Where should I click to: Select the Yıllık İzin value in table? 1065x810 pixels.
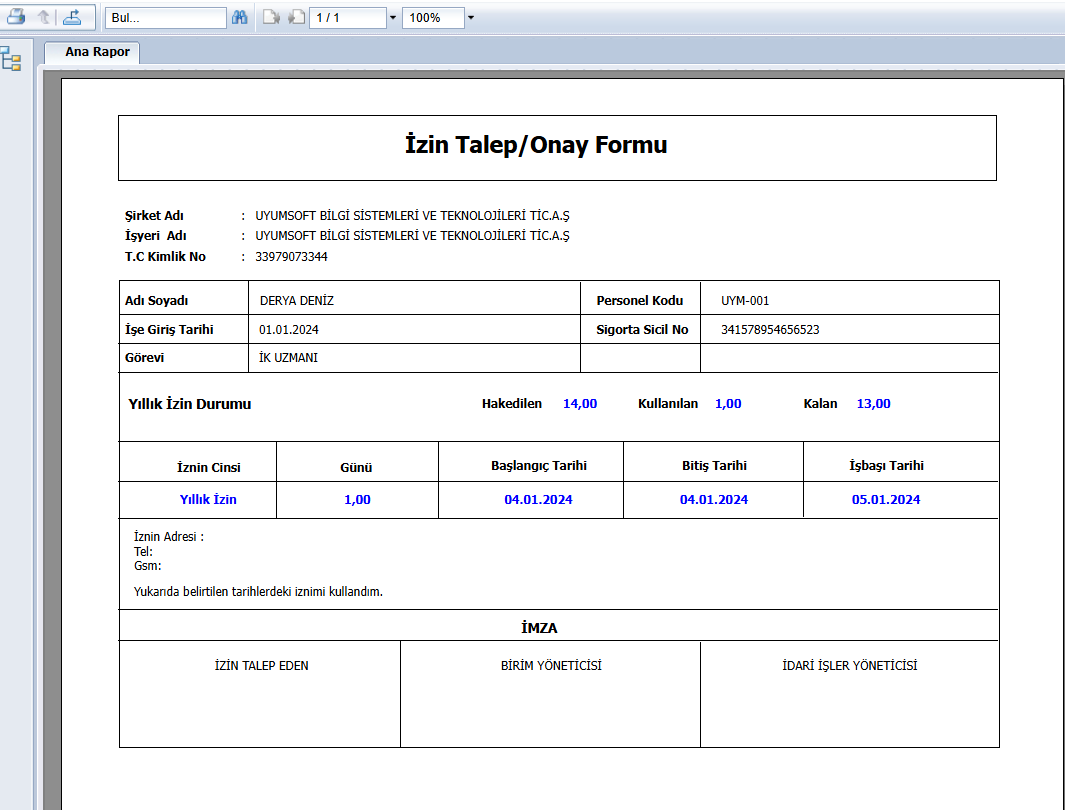[208, 500]
